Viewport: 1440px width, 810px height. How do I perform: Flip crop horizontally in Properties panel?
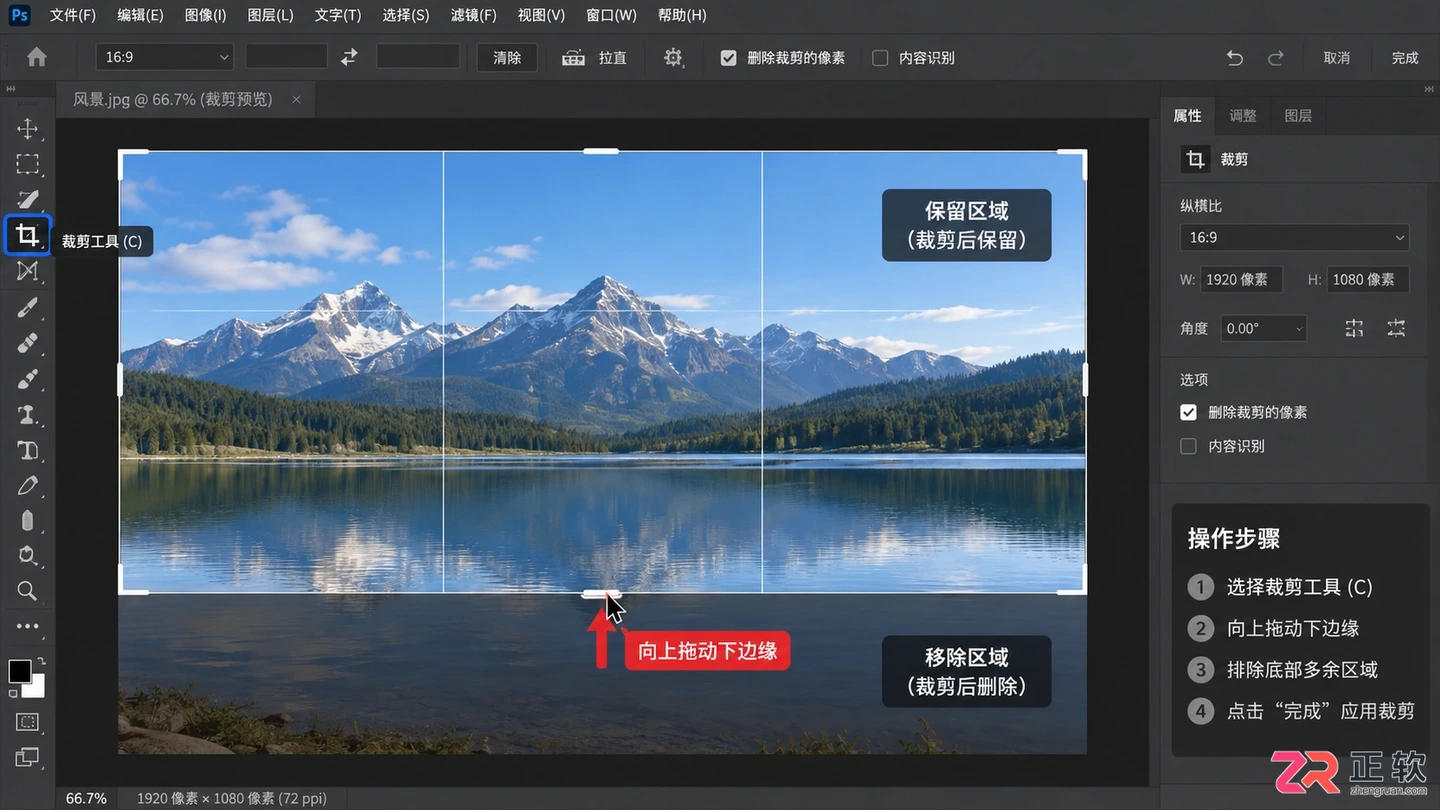pos(1354,328)
